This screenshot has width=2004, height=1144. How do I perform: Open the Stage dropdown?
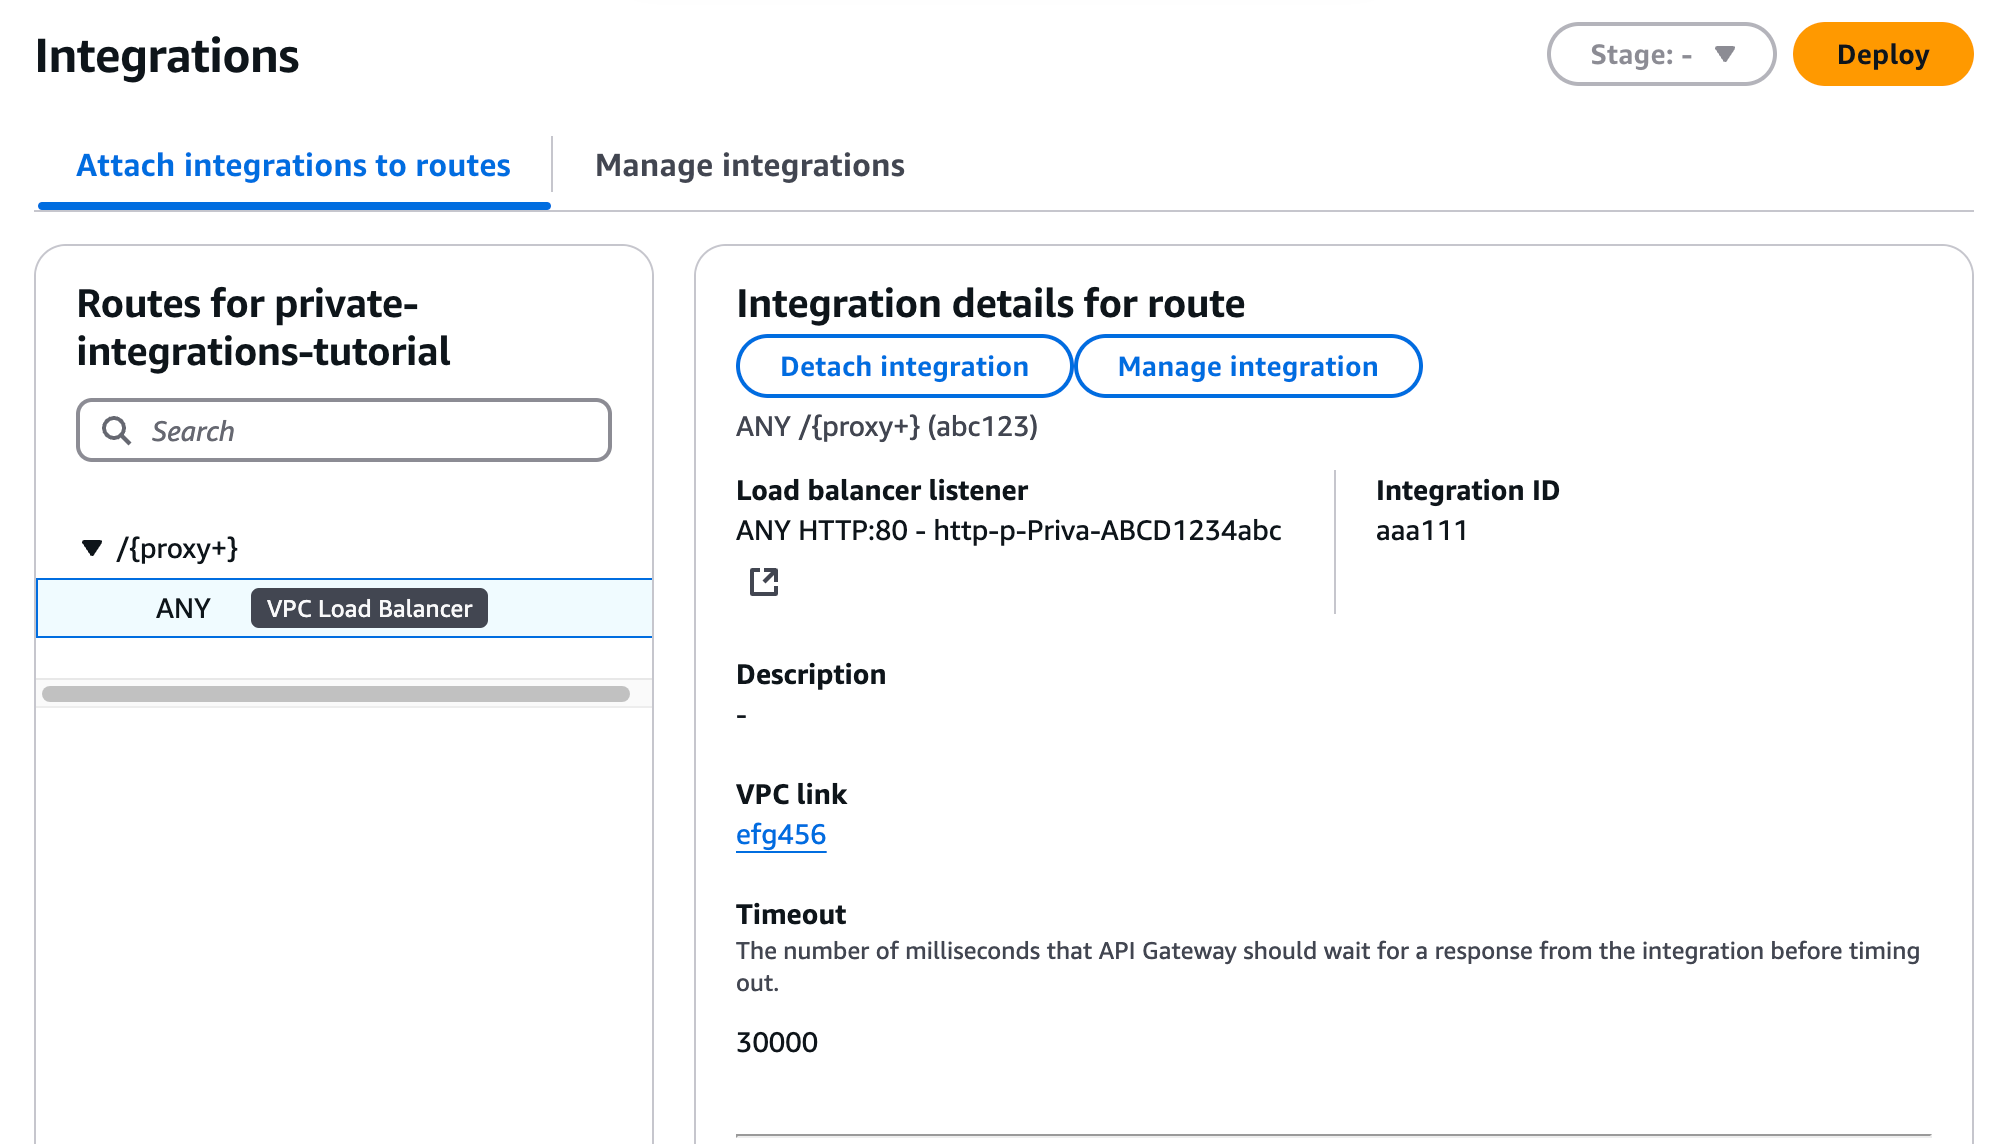1660,55
